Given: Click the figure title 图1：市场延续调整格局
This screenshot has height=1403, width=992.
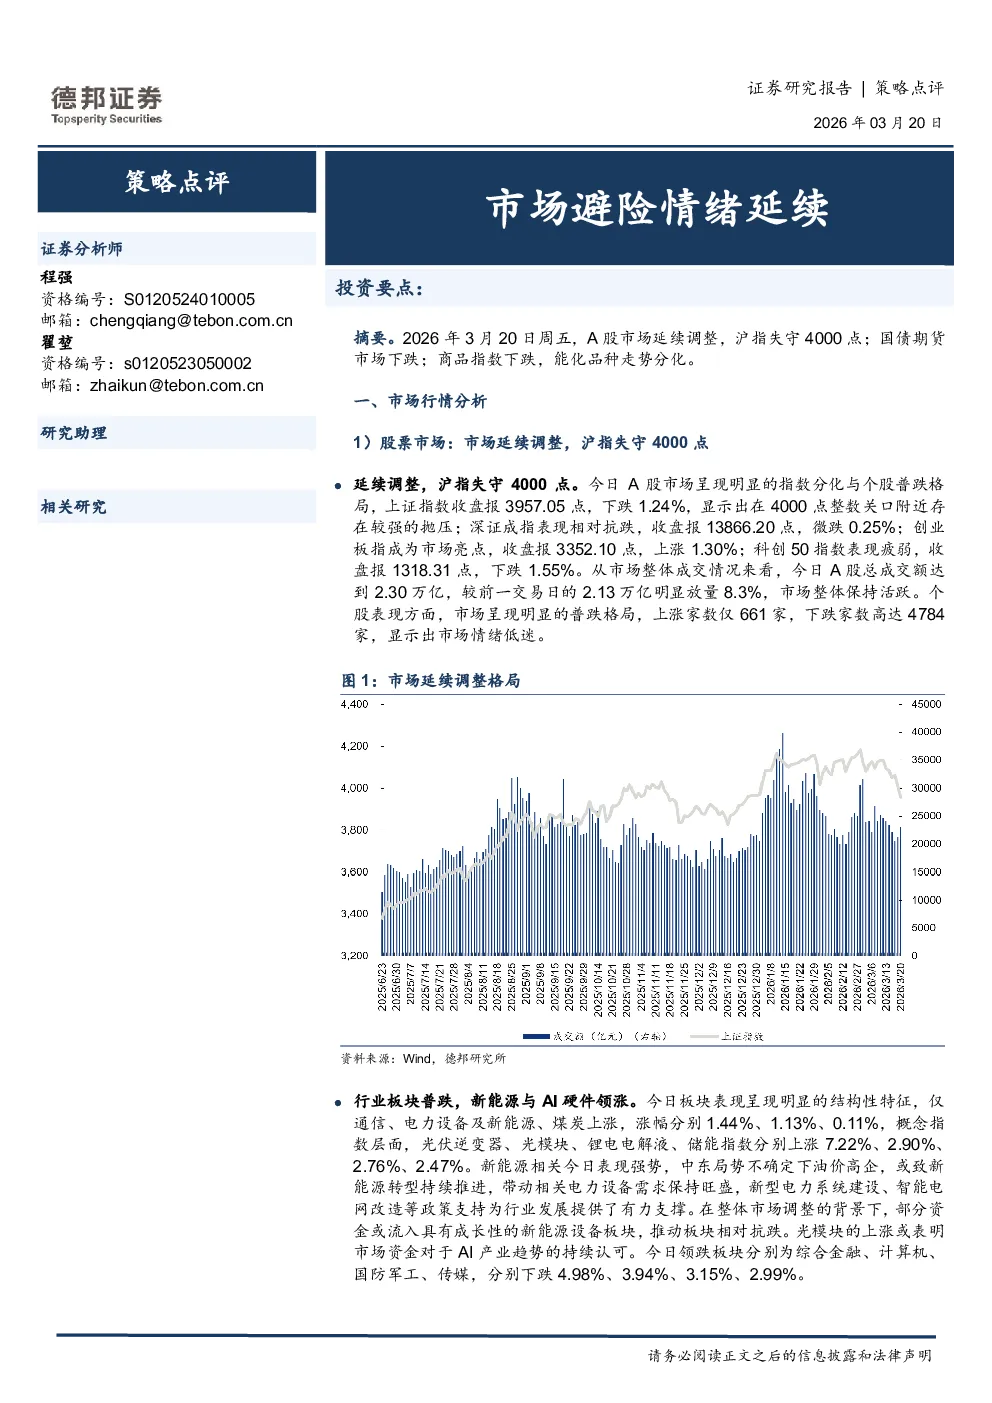Looking at the screenshot, I should coord(431,680).
